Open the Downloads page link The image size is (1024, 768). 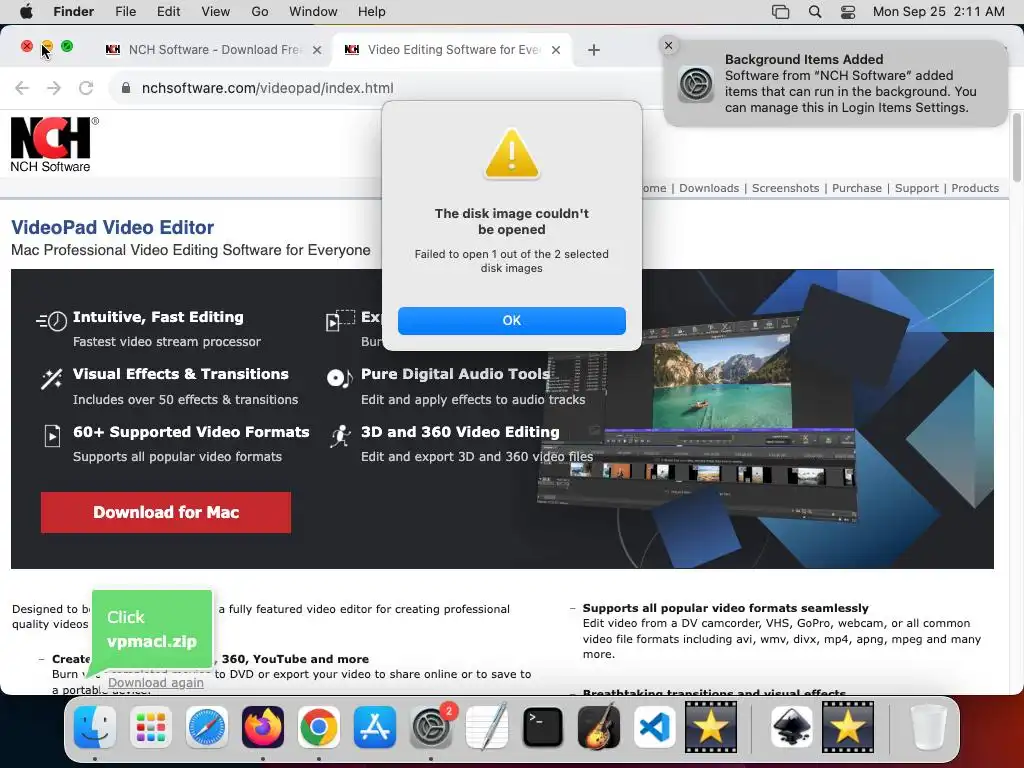(709, 188)
